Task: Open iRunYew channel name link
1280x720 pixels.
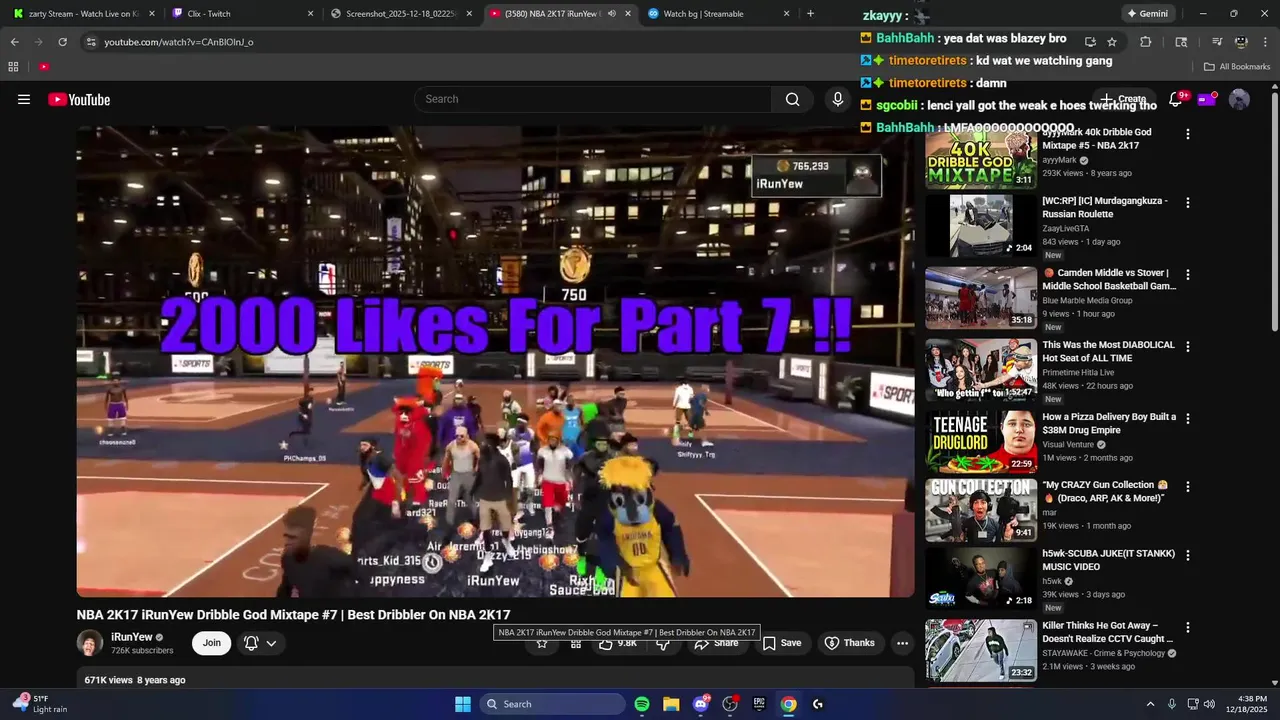Action: point(132,637)
